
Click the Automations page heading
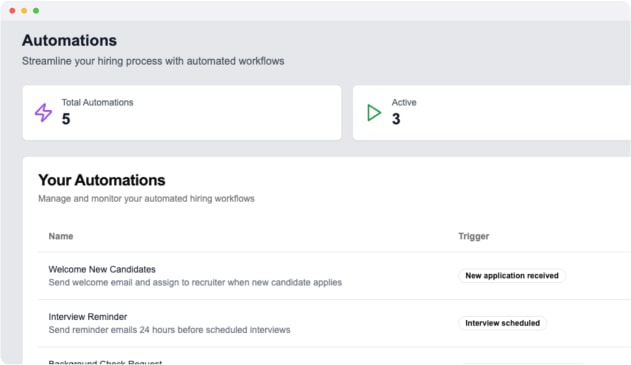tap(69, 41)
